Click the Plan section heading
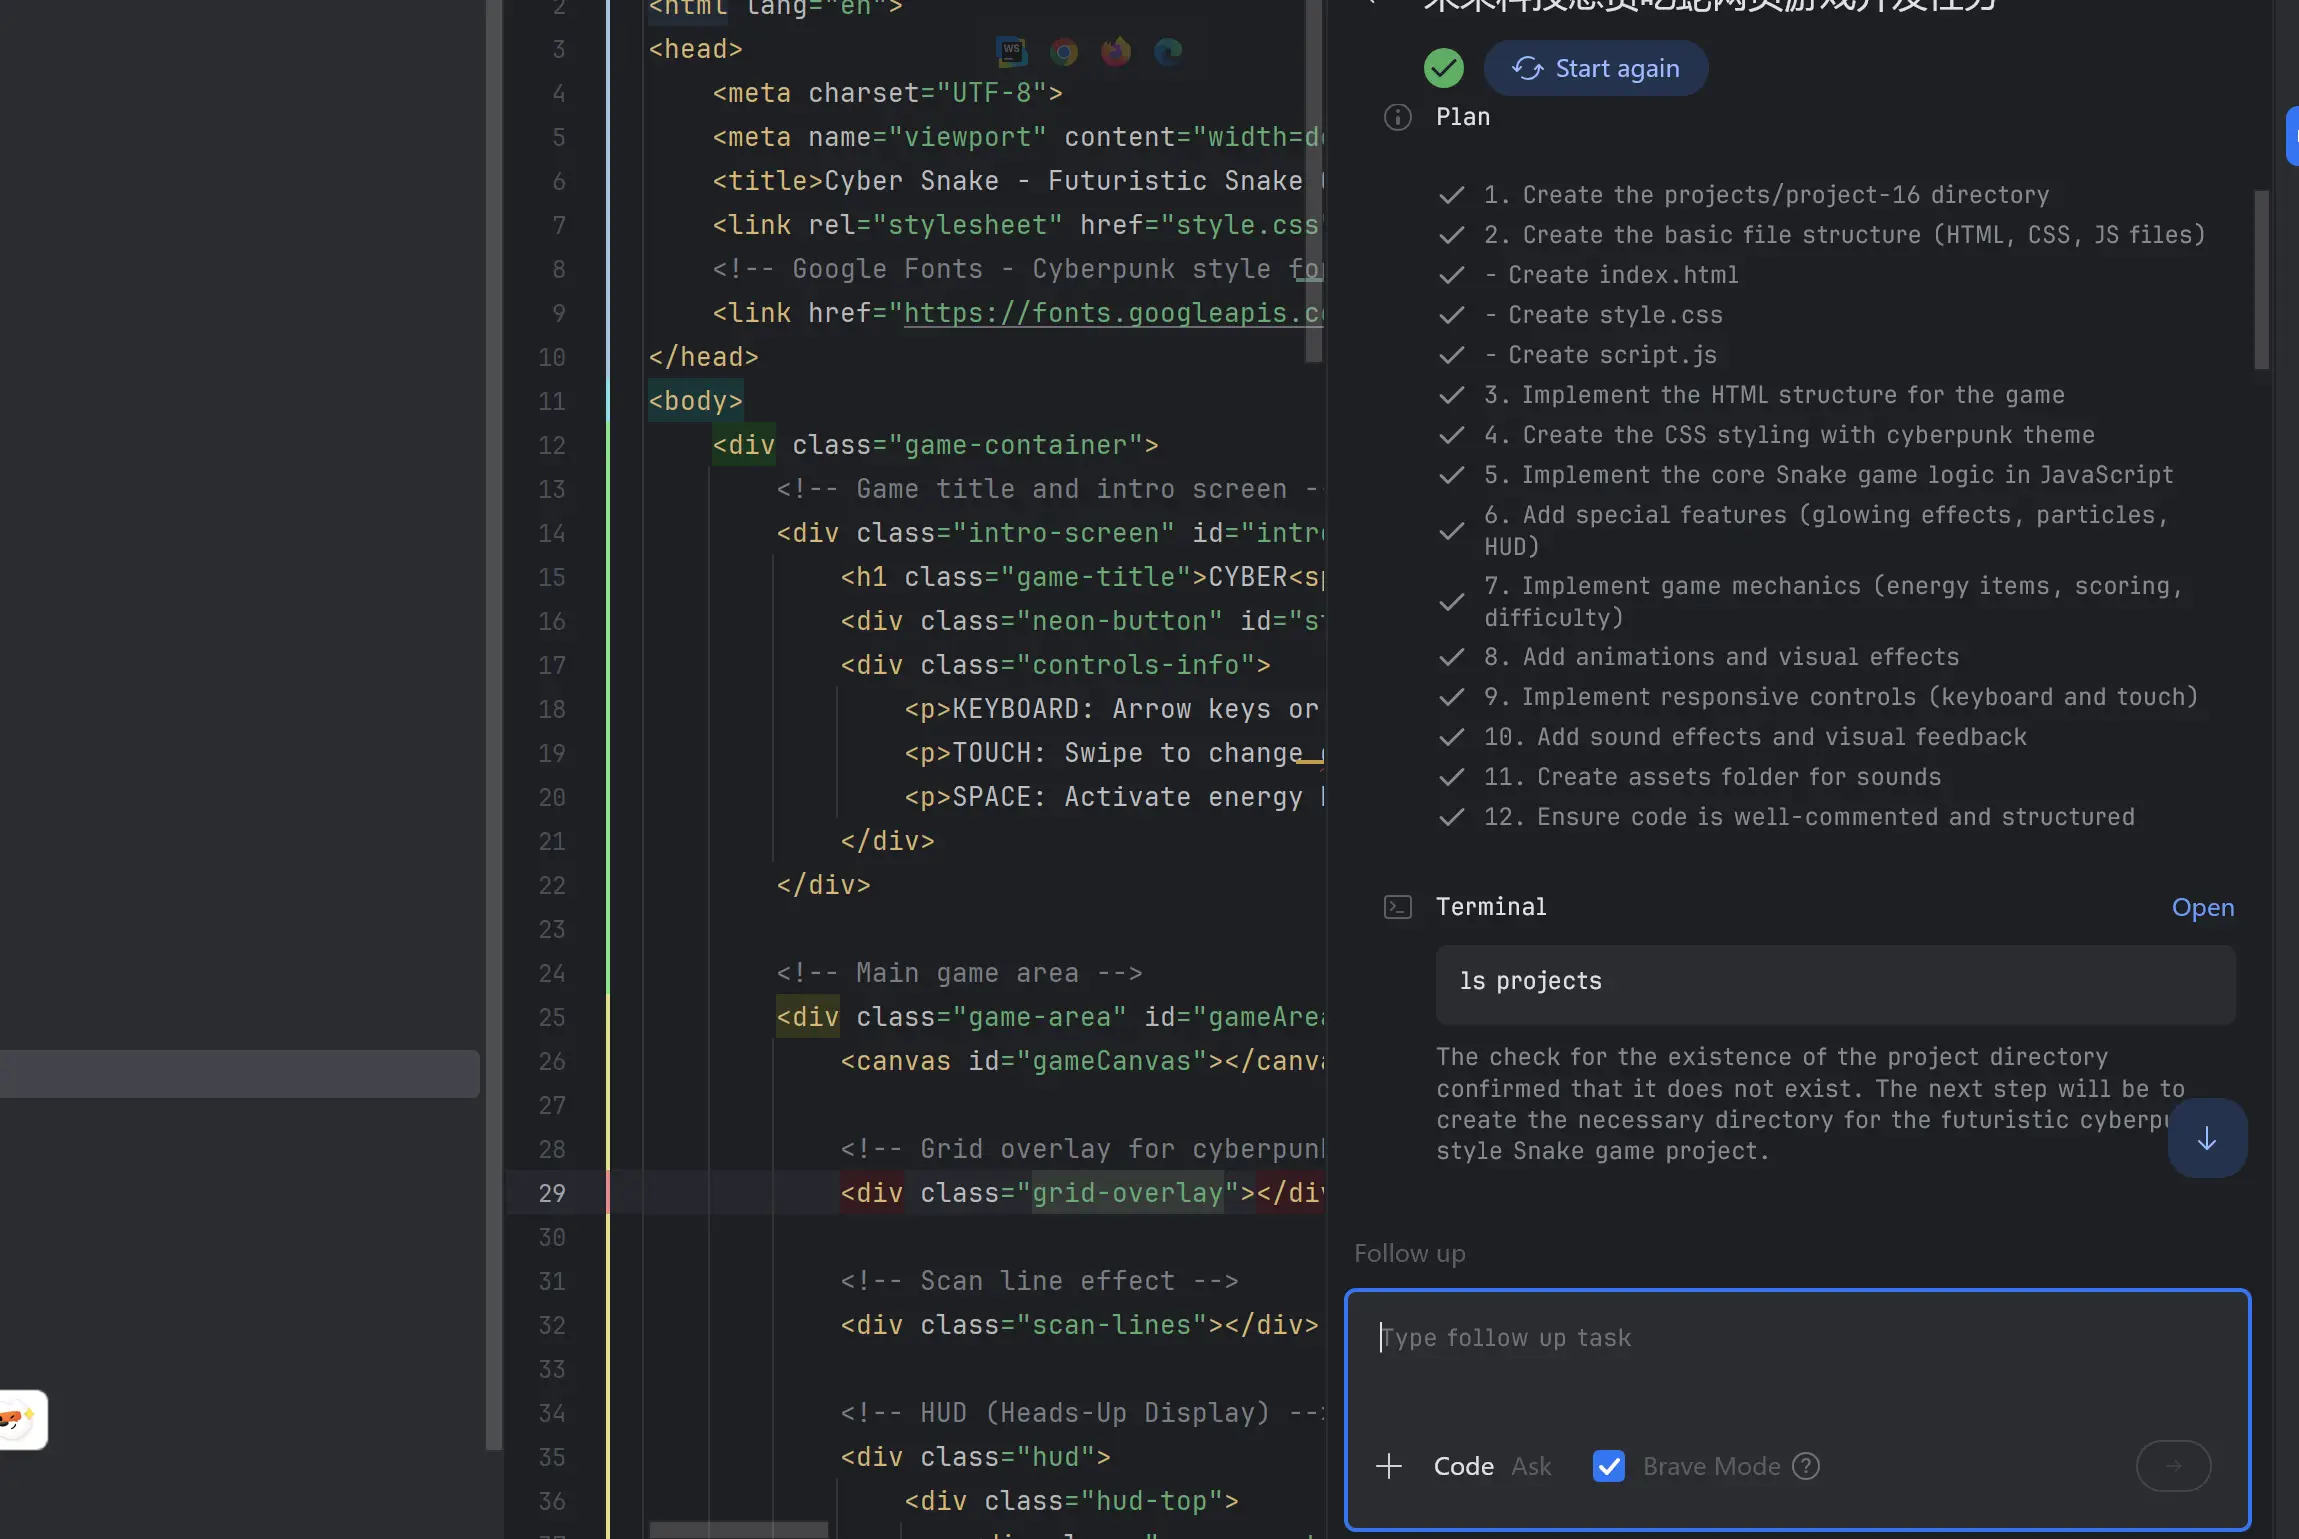Viewport: 2299px width, 1539px height. tap(1462, 117)
